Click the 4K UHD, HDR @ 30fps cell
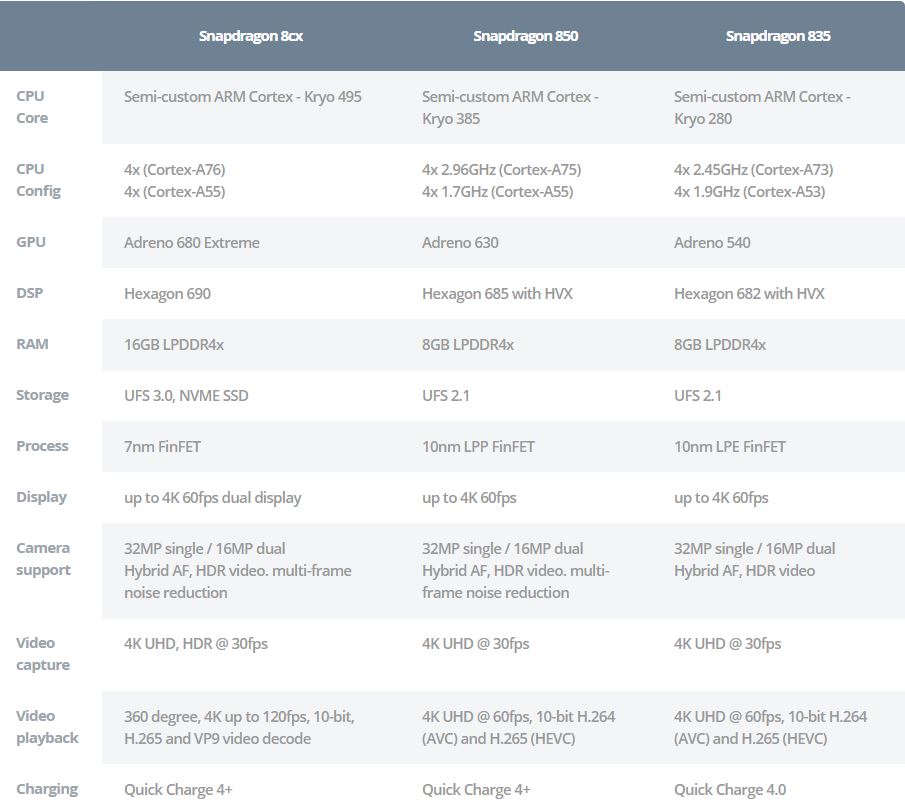The height and width of the screenshot is (810, 905). point(196,644)
